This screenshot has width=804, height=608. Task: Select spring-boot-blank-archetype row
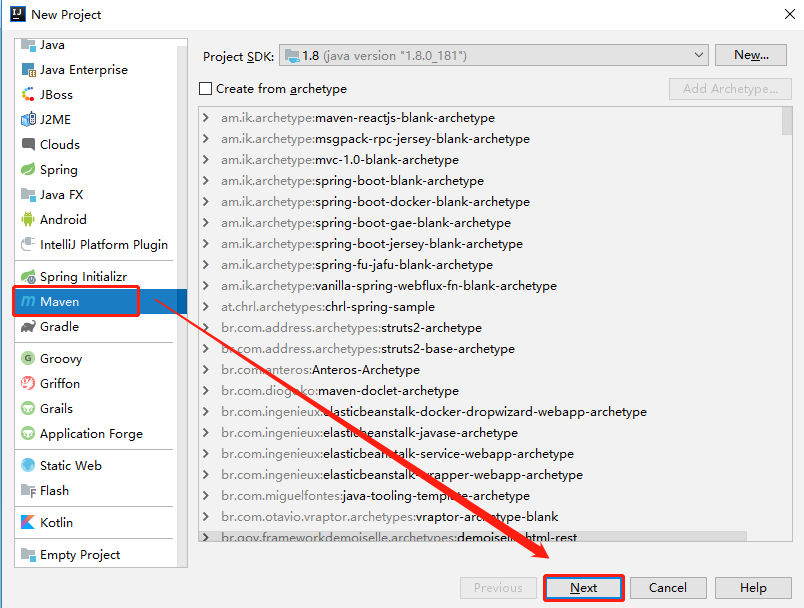click(x=490, y=180)
